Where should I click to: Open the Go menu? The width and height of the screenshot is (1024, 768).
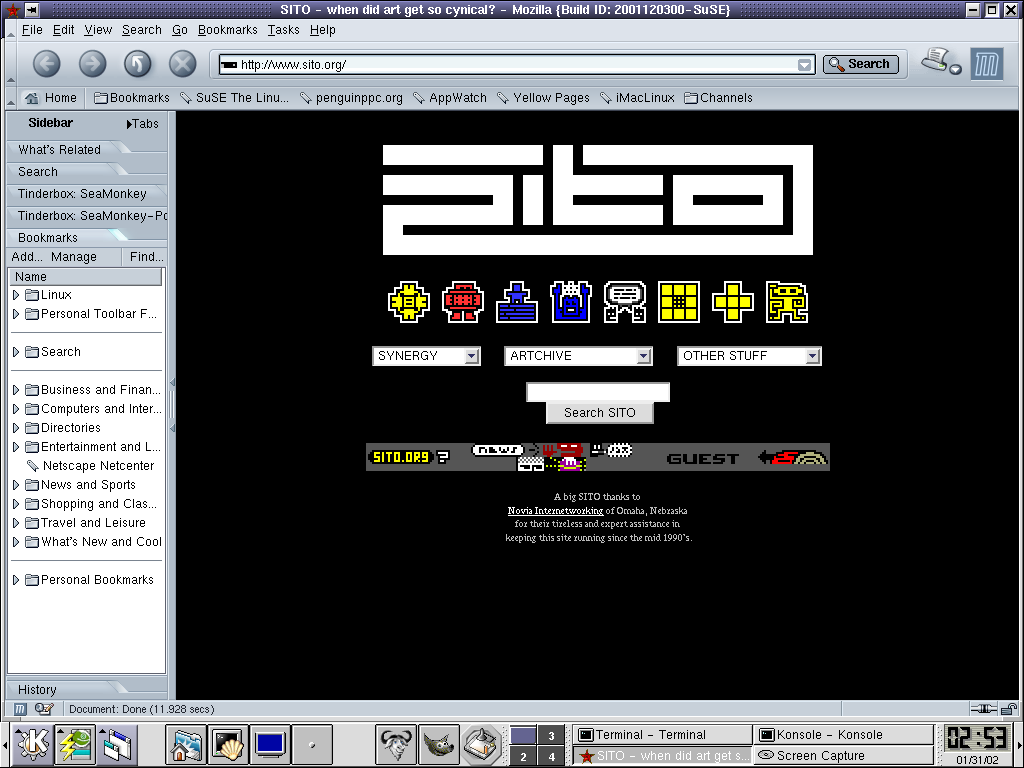click(180, 30)
